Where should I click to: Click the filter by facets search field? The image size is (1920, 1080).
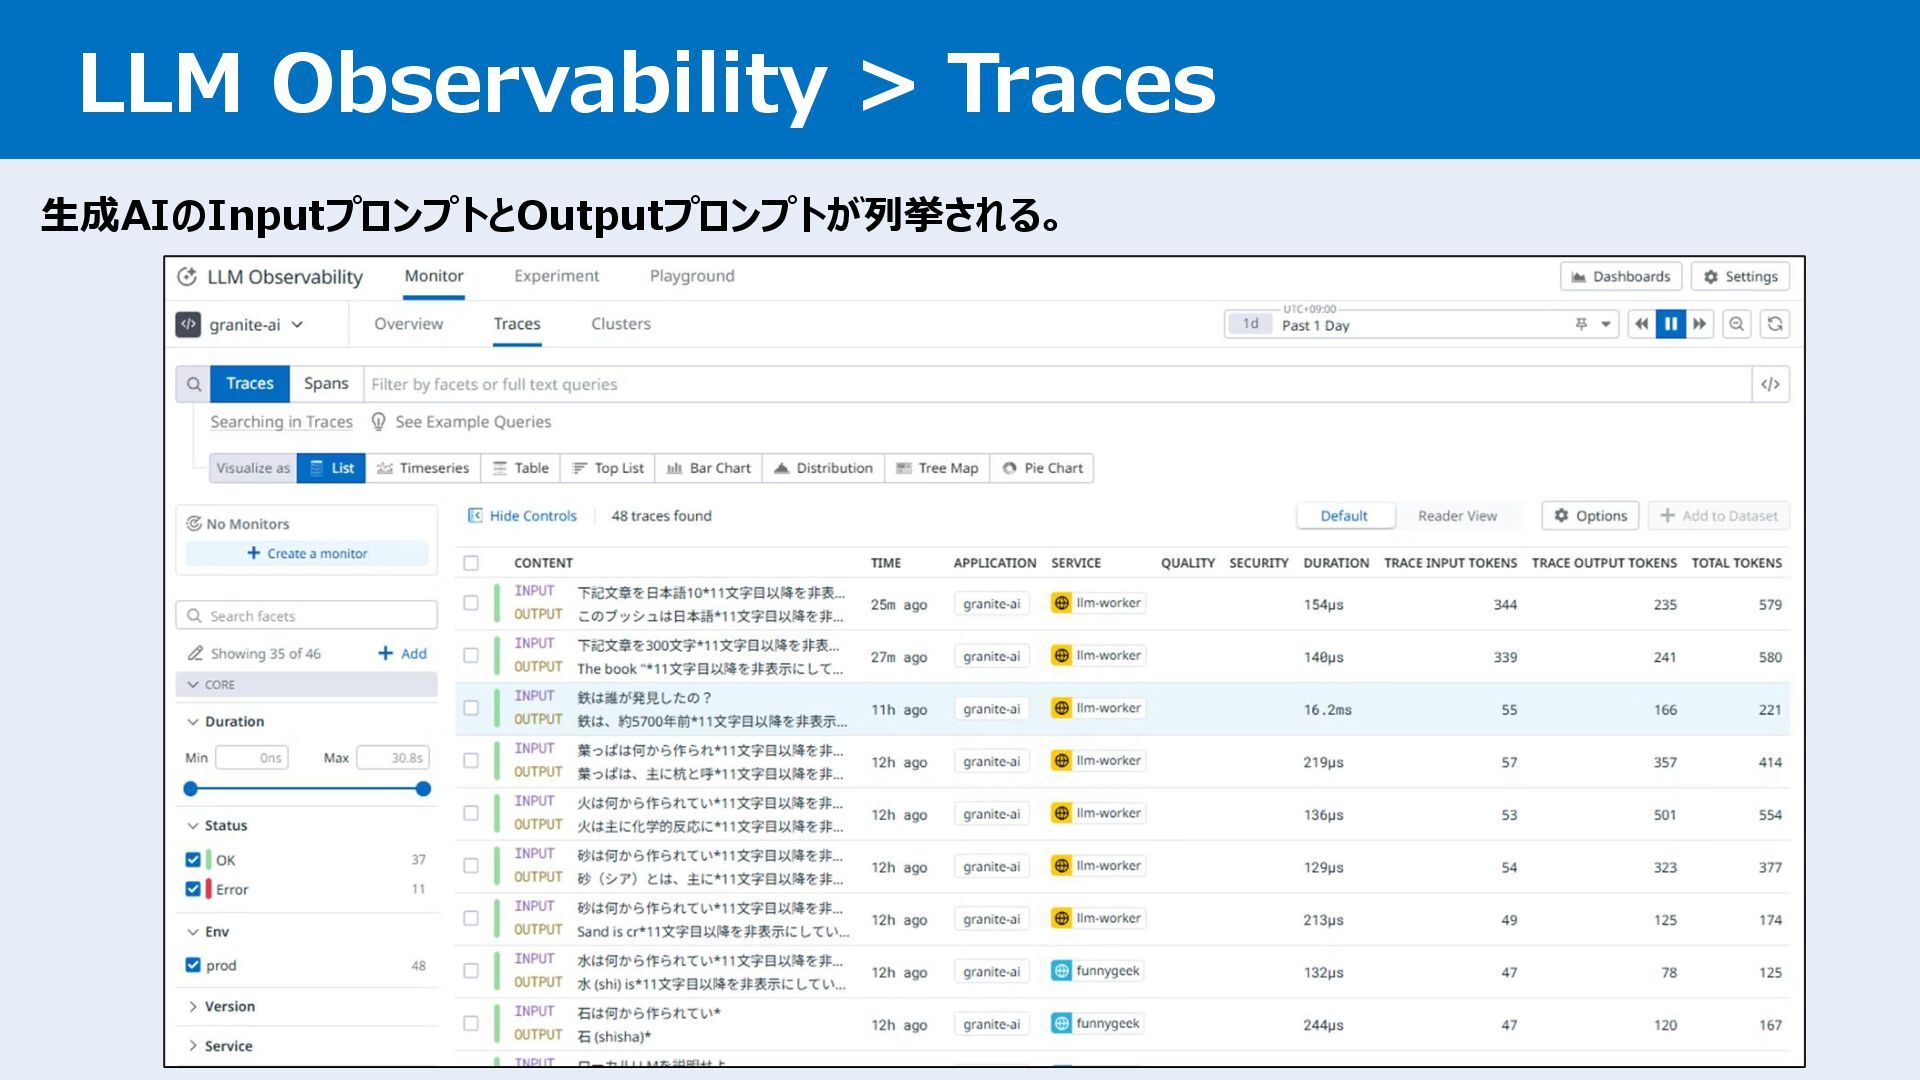coord(1050,384)
